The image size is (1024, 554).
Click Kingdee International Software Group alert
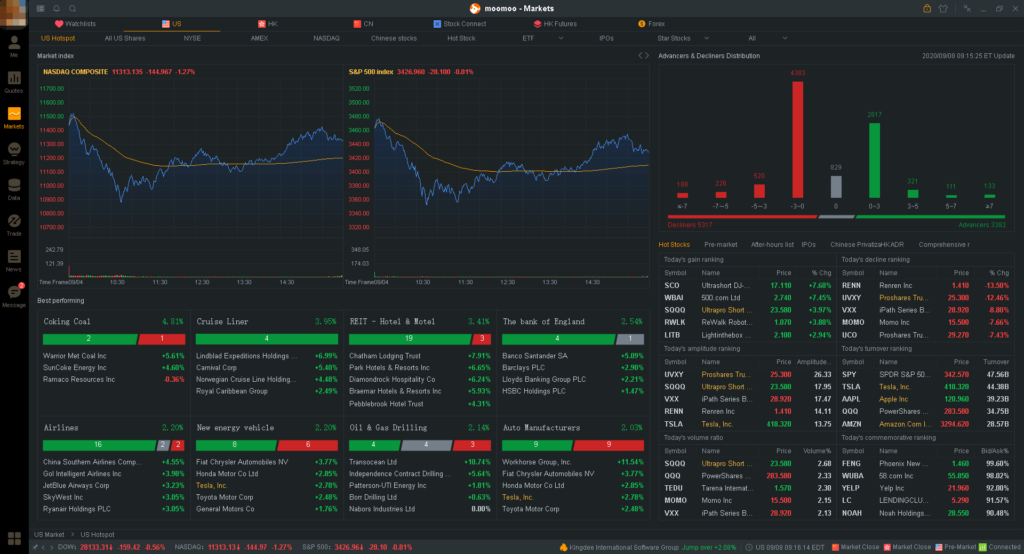[624, 547]
